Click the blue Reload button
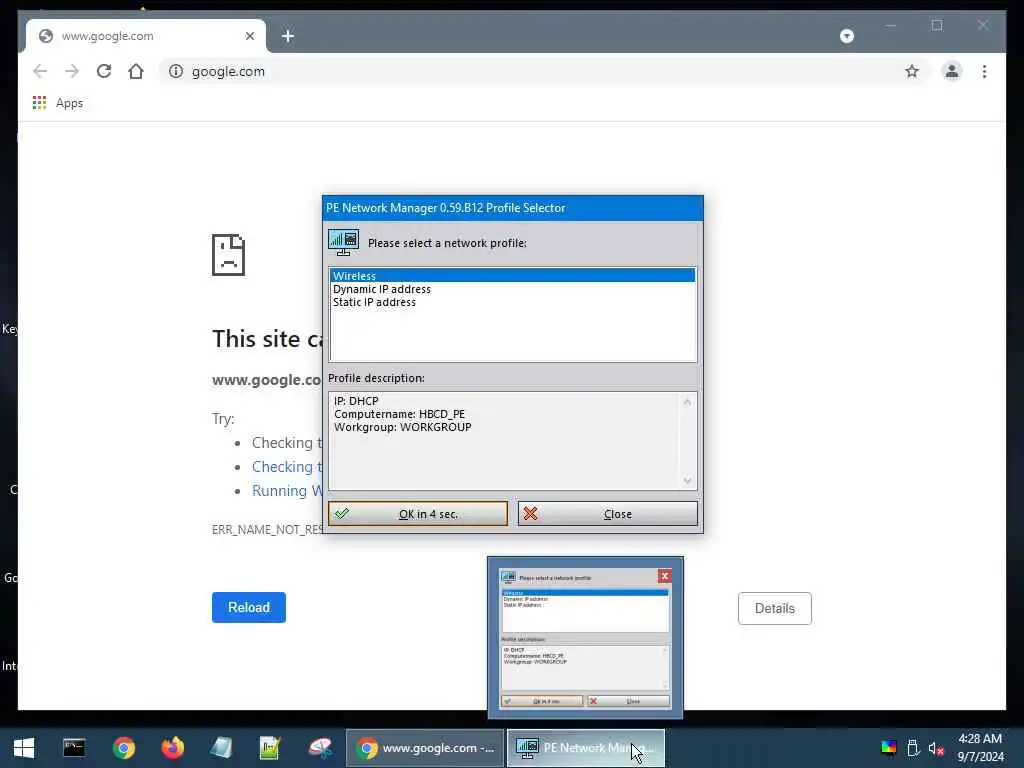Viewport: 1024px width, 768px height. 249,607
